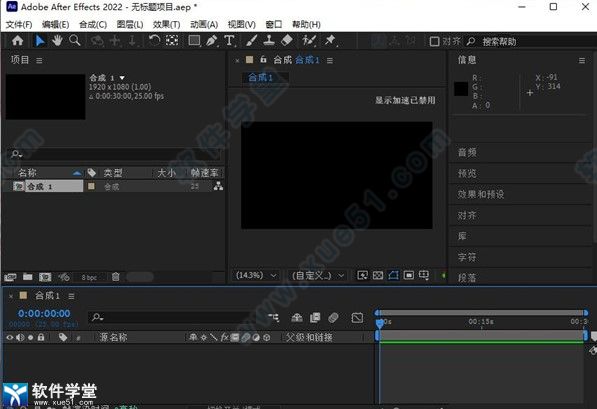Screen dimensions: 597x409
Task: Select the Puppet Pin tool
Action: pyautogui.click(x=330, y=40)
